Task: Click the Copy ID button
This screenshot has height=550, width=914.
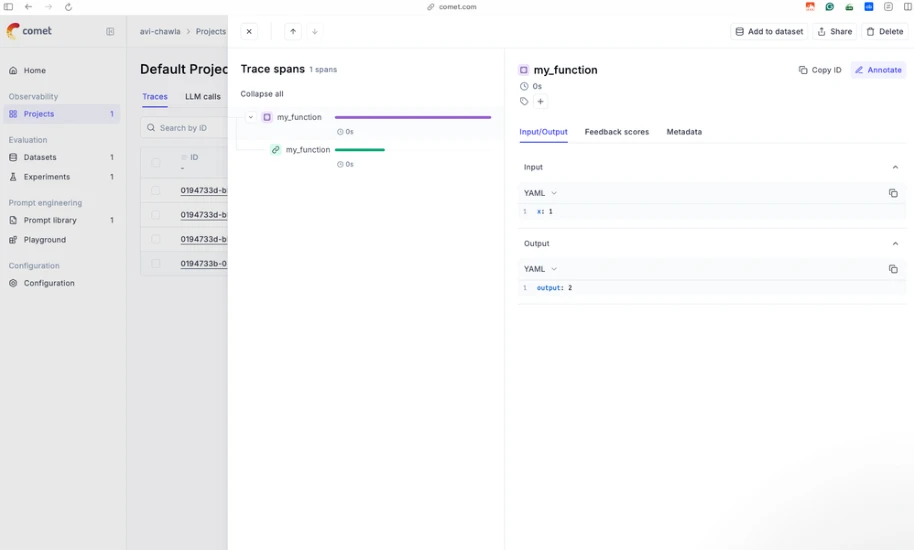Action: click(820, 70)
